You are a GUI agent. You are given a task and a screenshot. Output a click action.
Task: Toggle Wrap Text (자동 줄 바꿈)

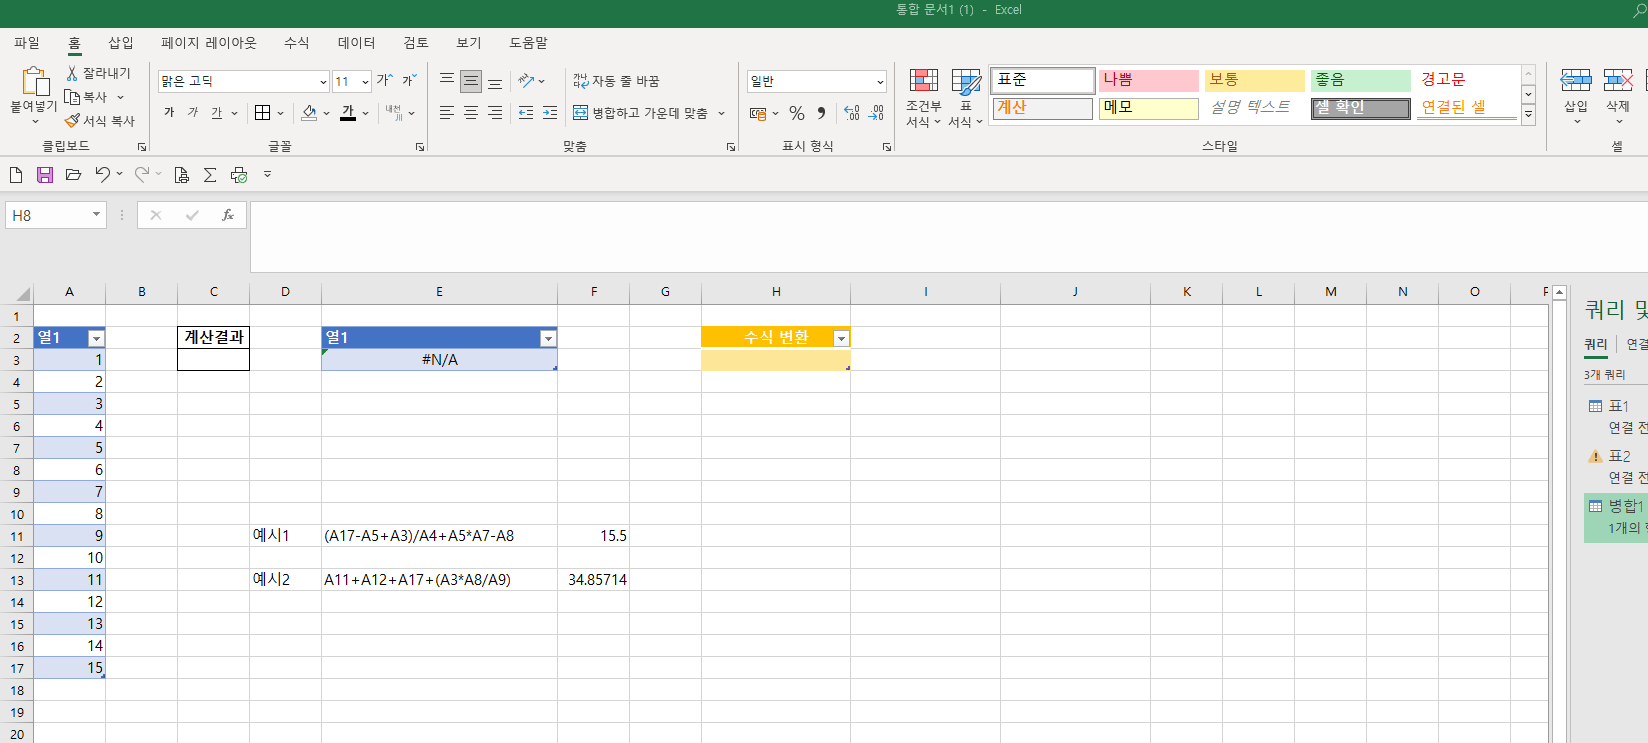tap(616, 81)
